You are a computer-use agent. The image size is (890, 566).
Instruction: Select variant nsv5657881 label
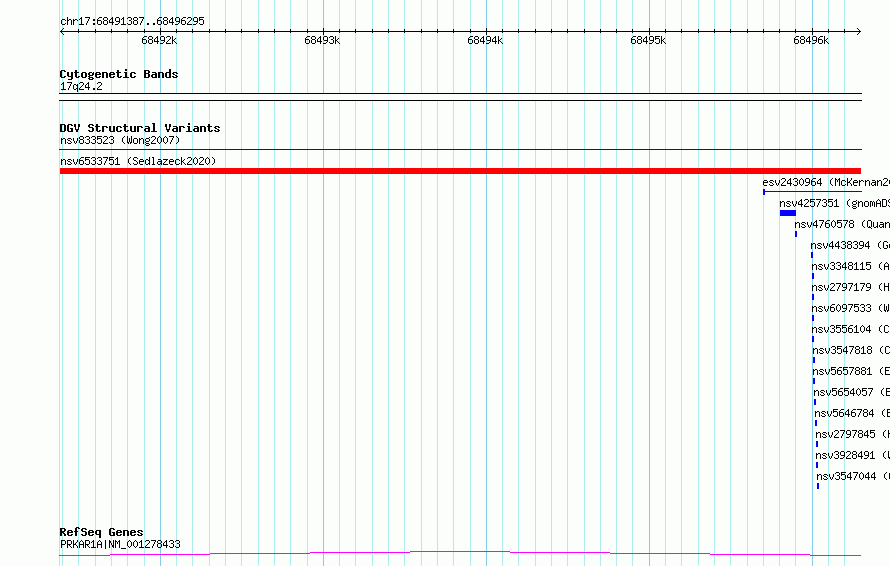click(x=851, y=371)
